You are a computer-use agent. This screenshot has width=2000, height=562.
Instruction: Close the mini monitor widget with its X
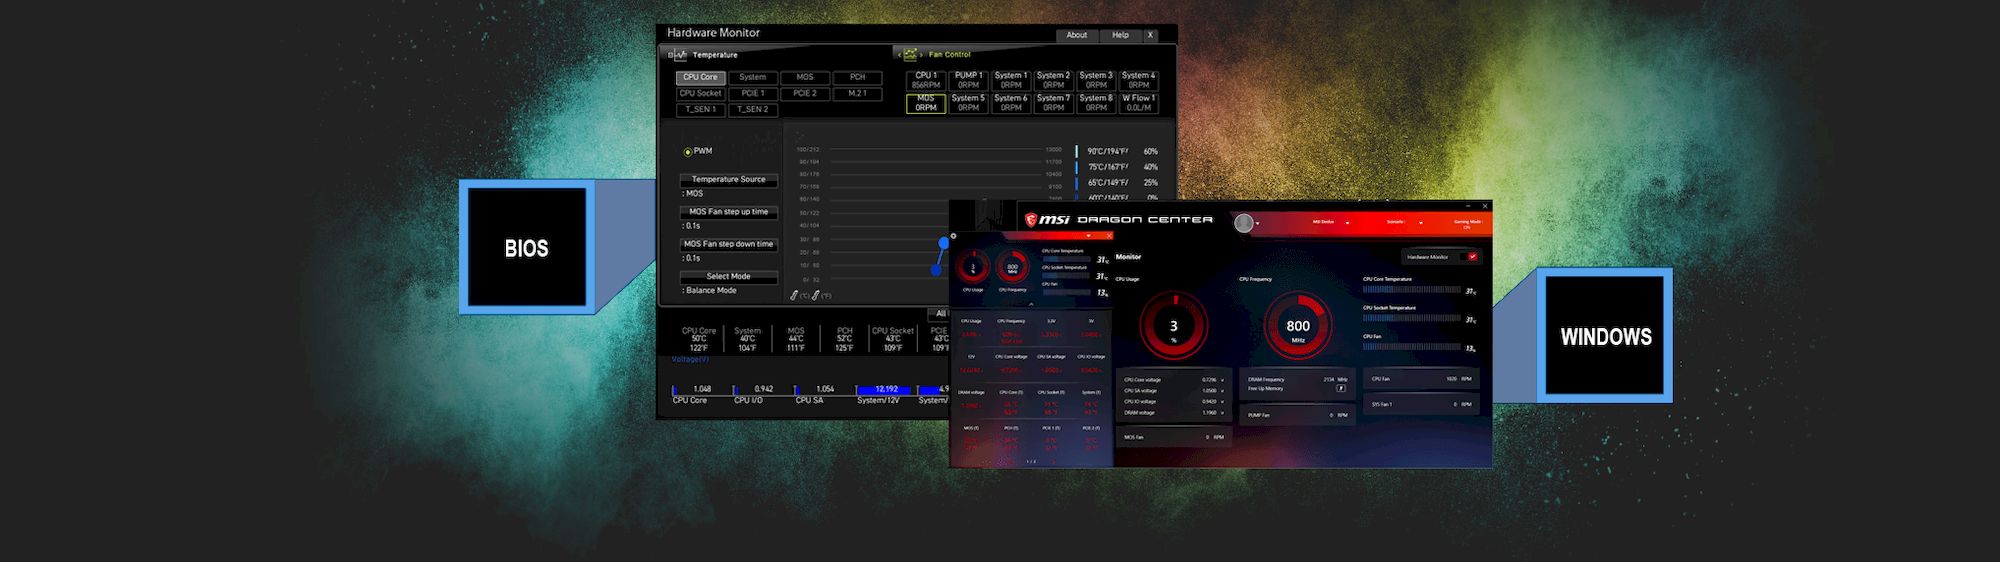click(x=1108, y=236)
